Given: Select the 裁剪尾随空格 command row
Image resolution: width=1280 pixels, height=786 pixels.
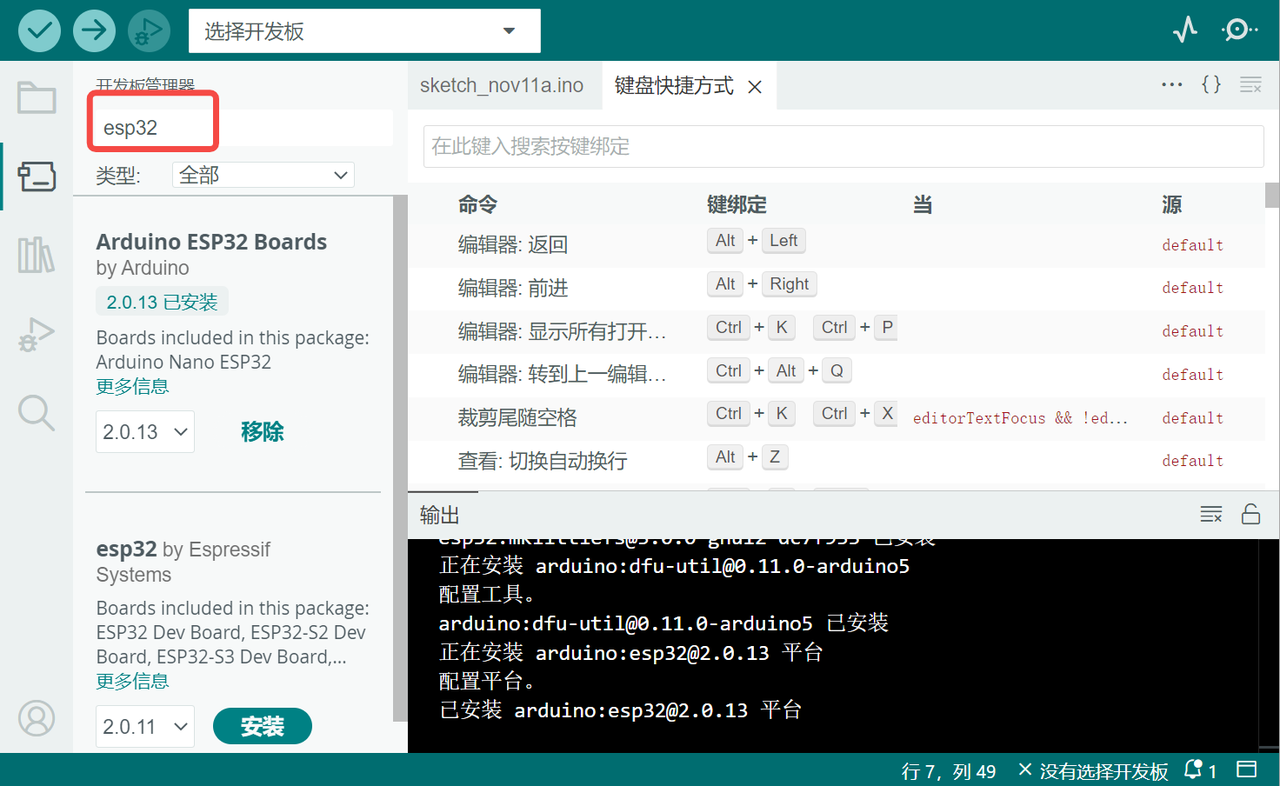Looking at the screenshot, I should pos(836,417).
